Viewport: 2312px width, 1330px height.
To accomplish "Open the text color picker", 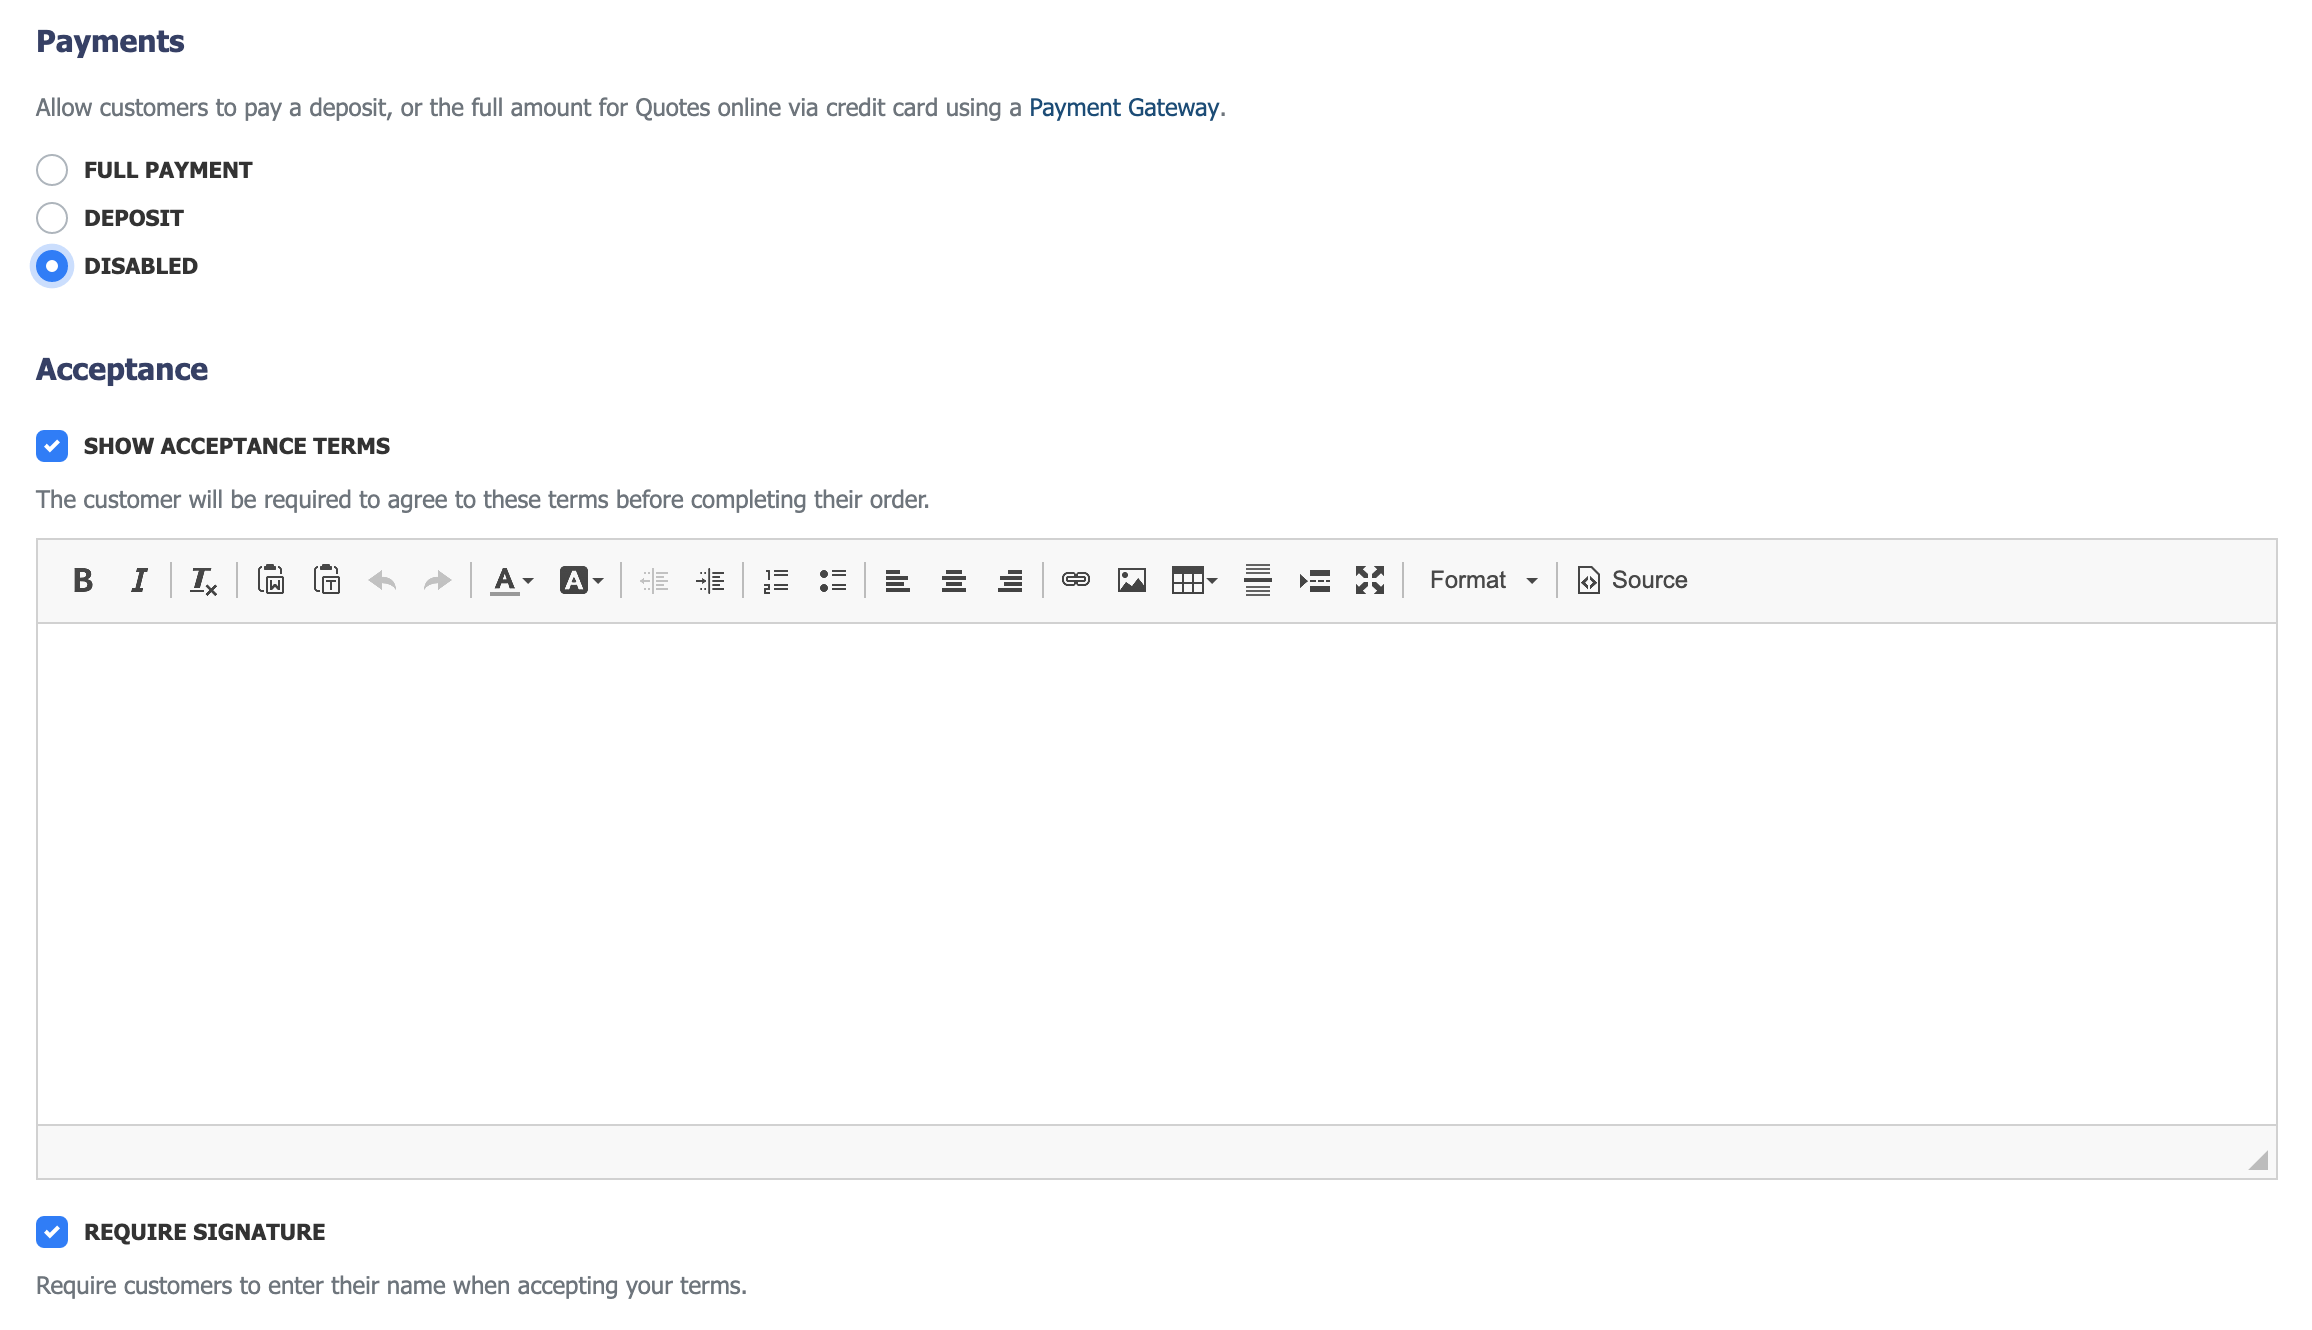I will (512, 580).
